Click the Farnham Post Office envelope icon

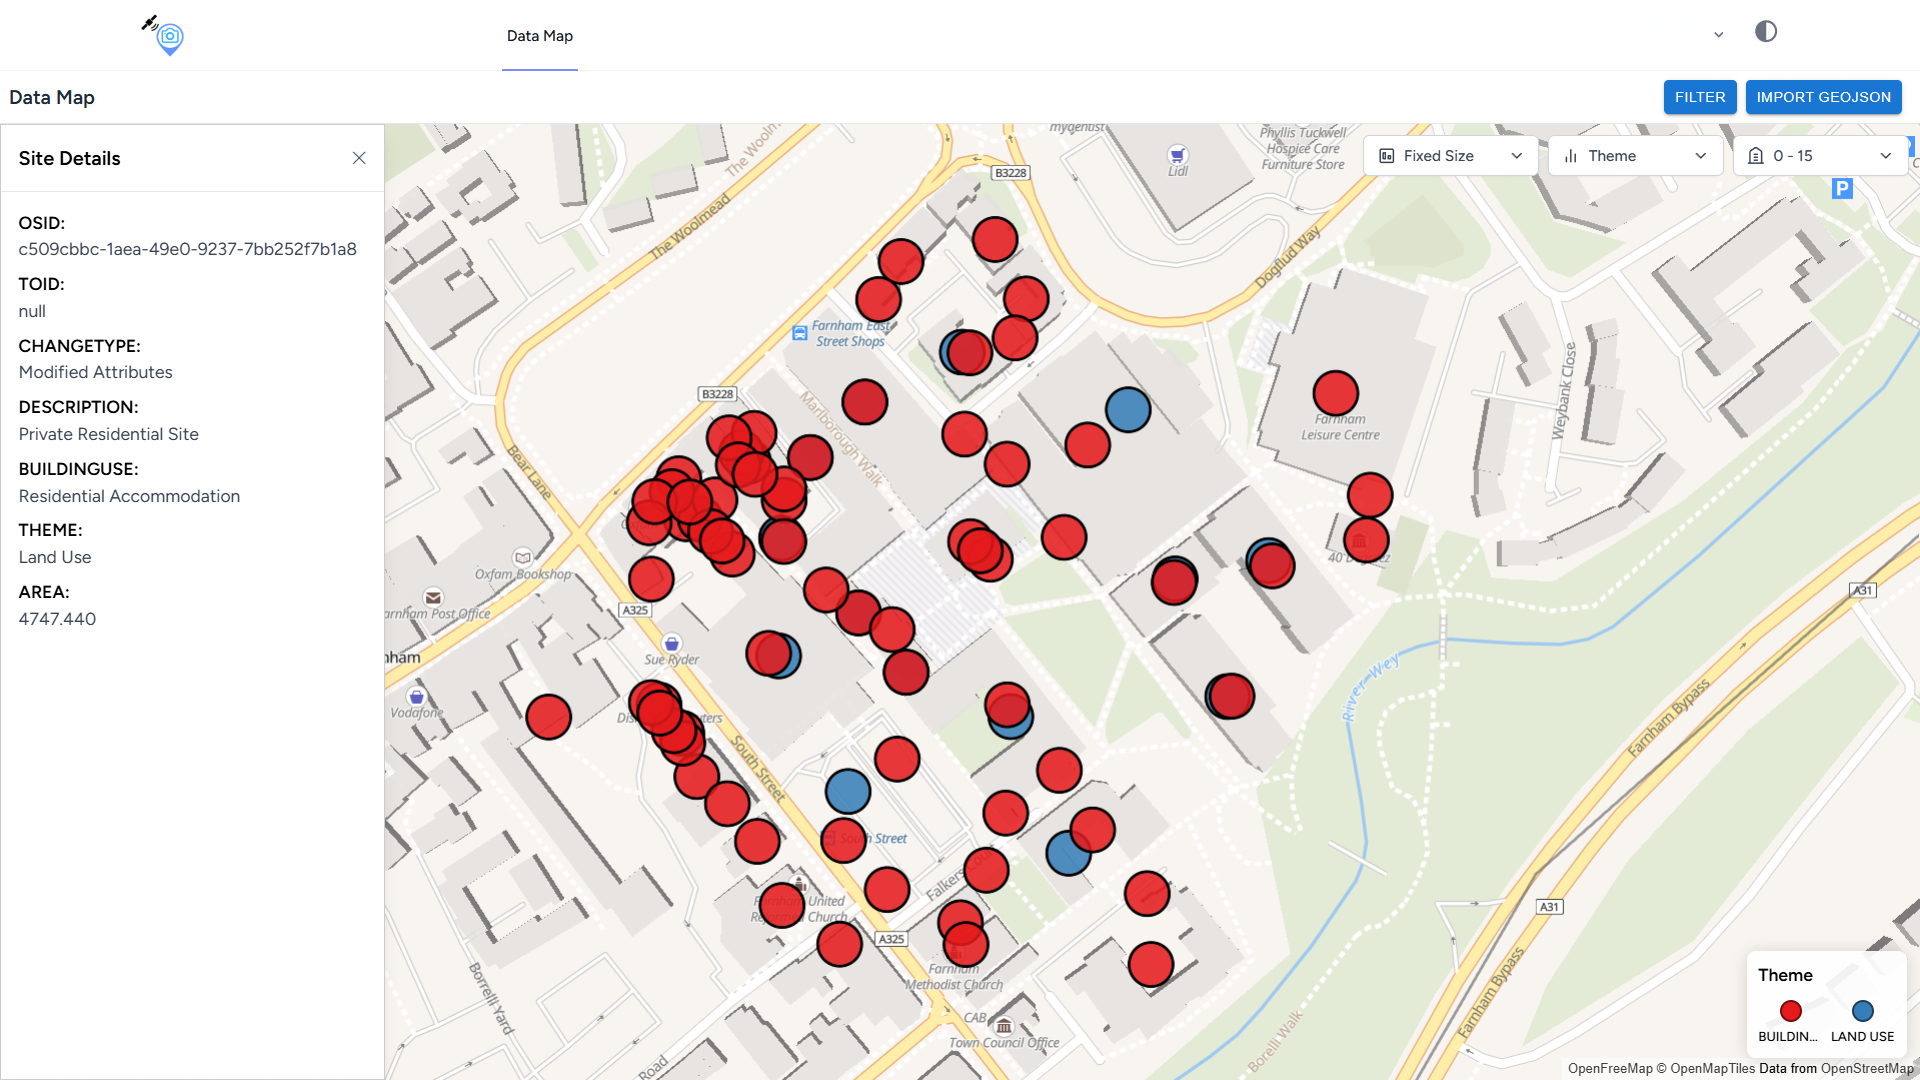coord(433,597)
